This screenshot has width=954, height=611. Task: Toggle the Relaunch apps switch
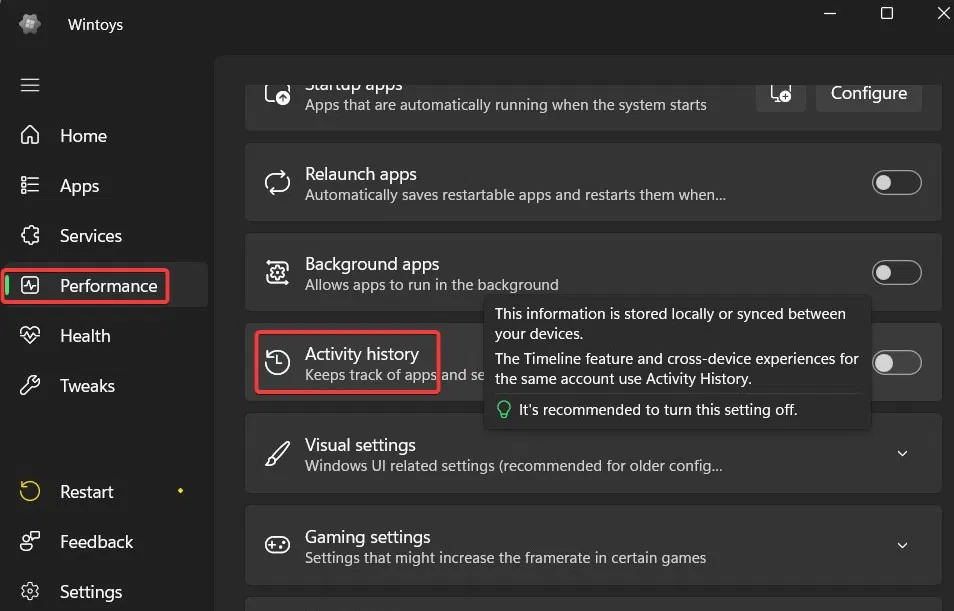896,183
